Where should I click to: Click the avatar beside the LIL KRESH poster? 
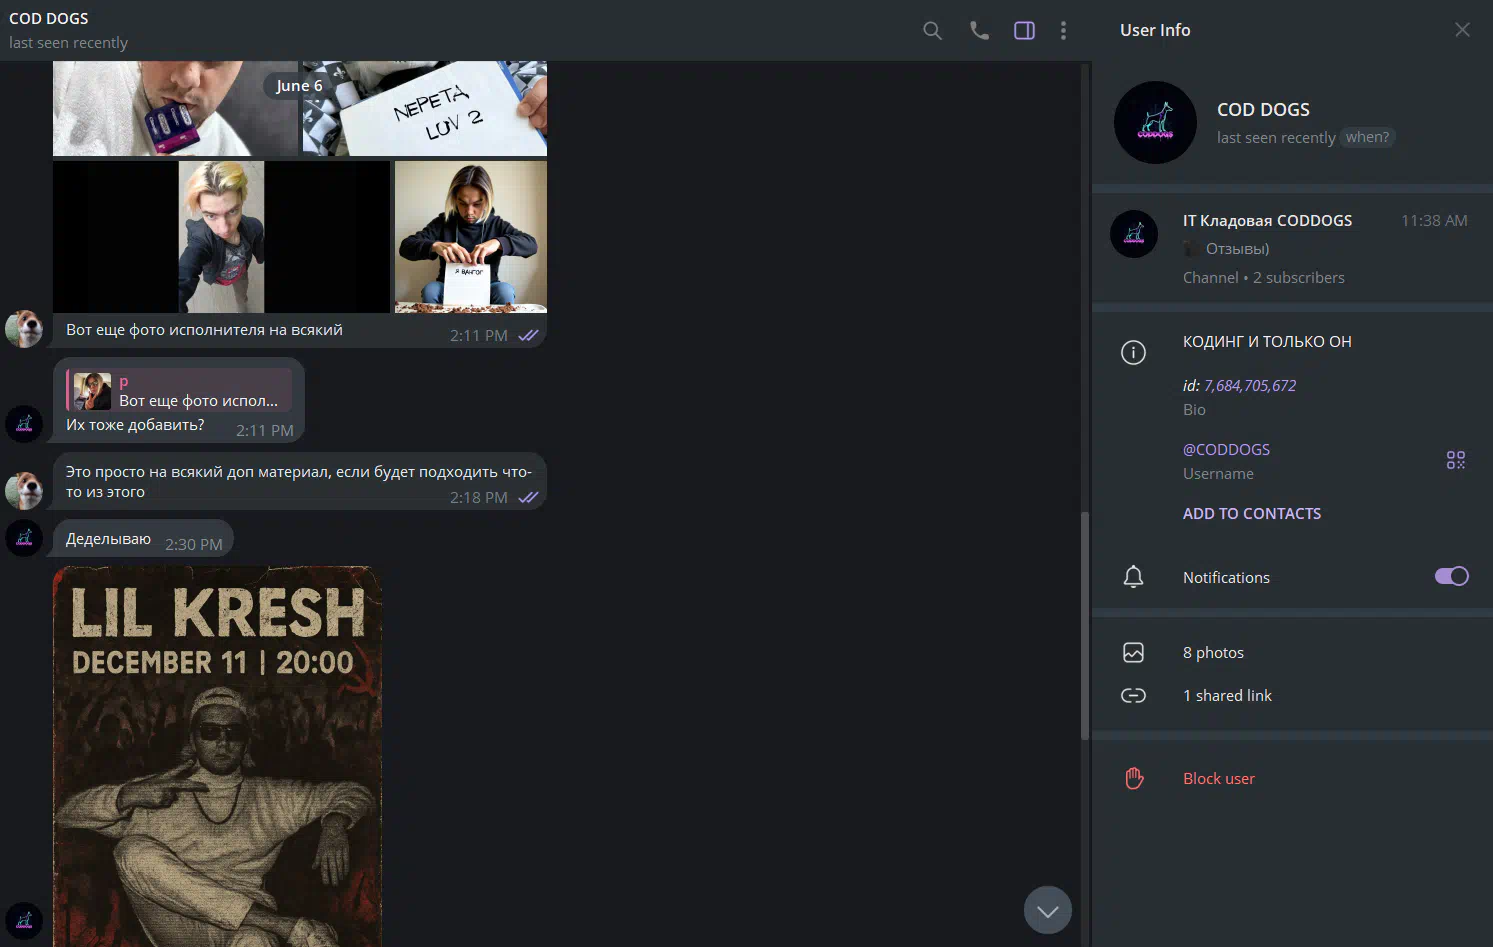(x=24, y=920)
